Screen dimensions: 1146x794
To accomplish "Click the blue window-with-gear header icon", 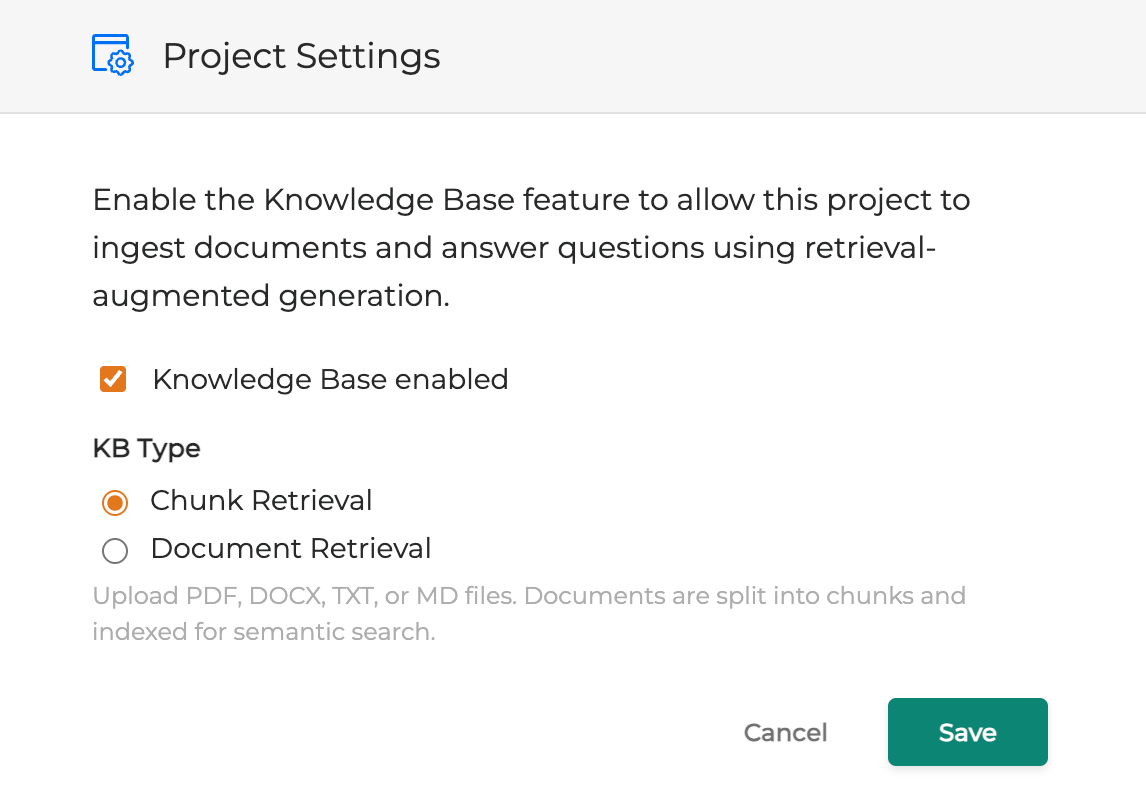I will 112,55.
